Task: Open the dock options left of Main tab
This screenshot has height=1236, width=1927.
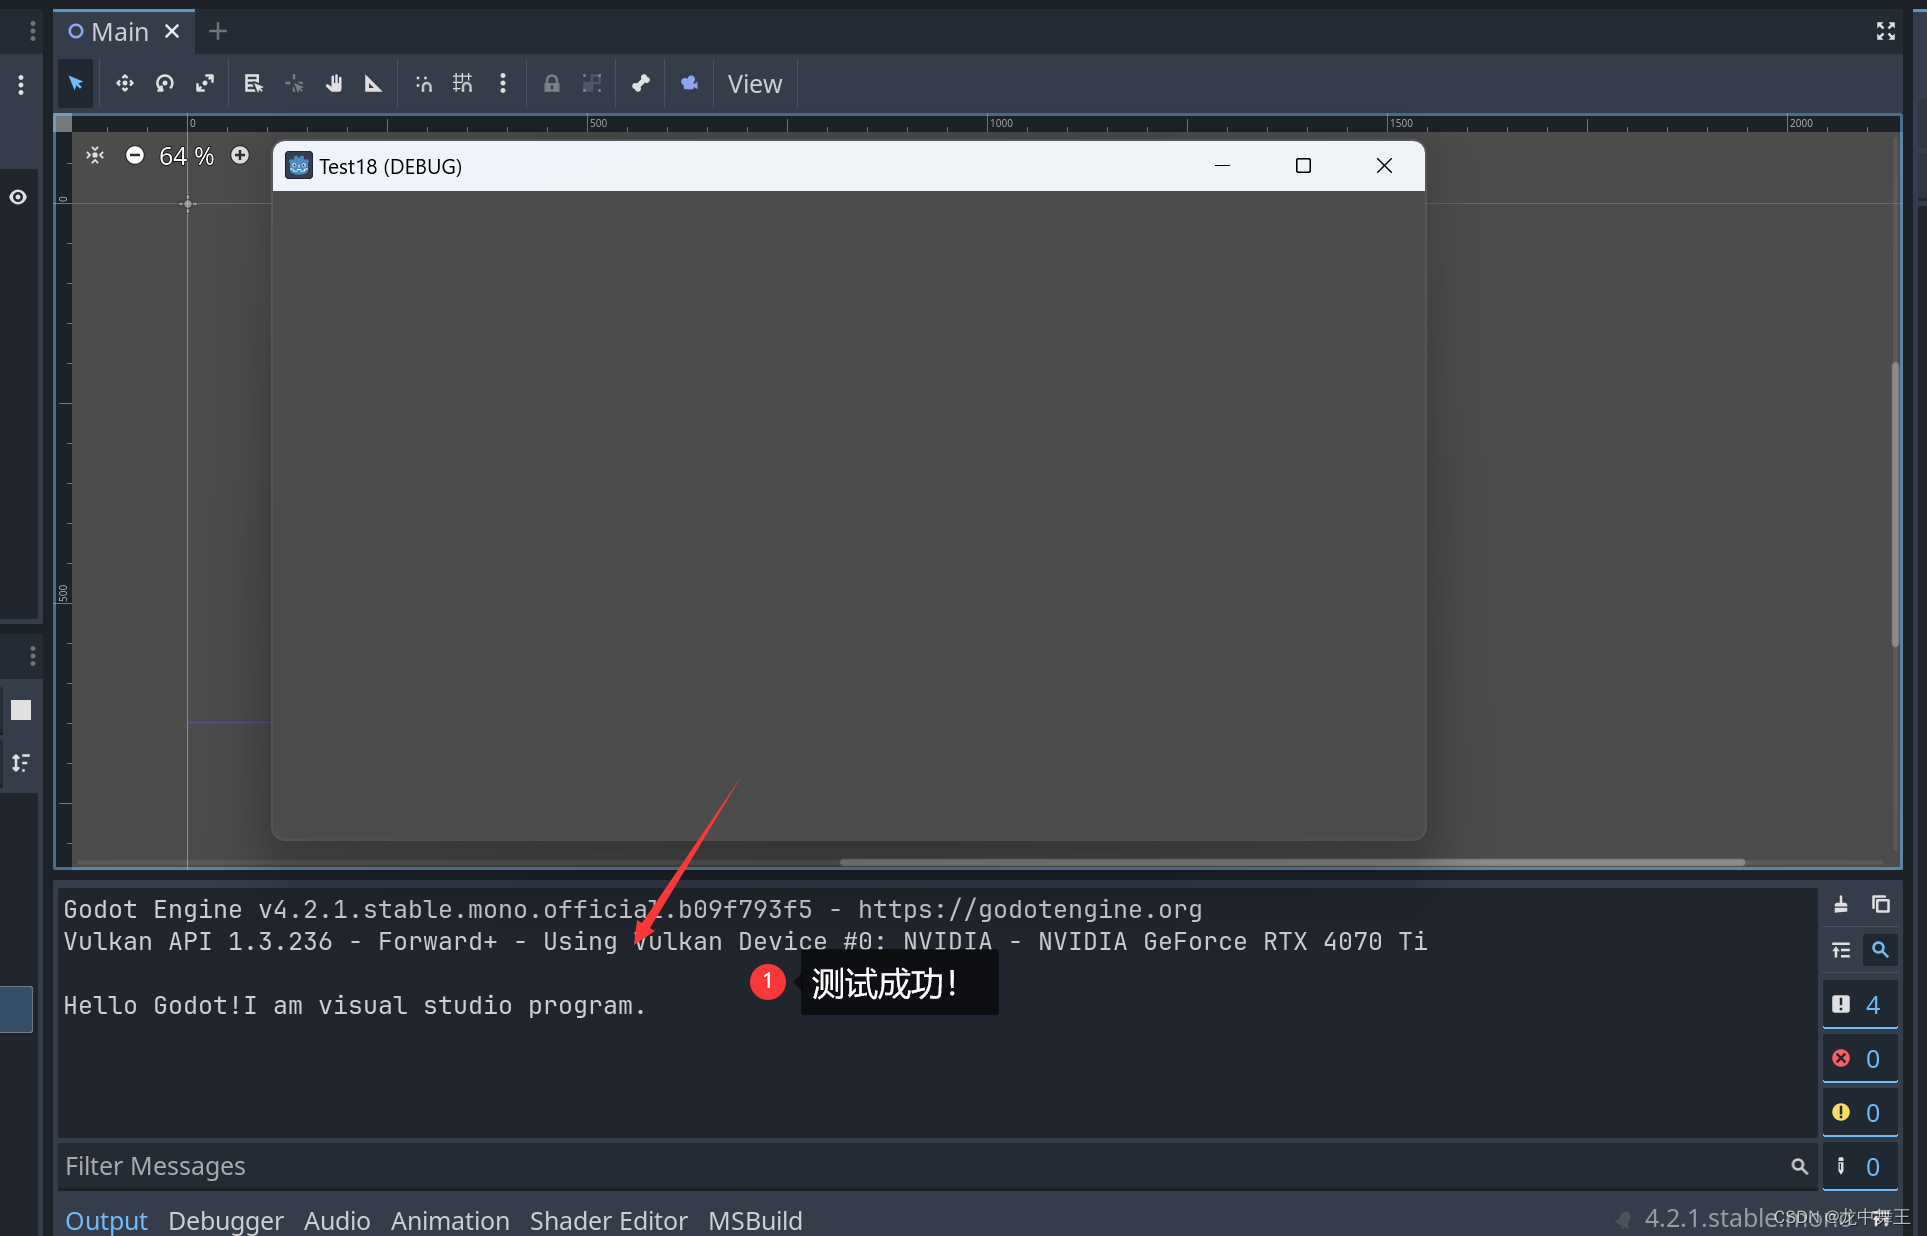Action: coord(33,32)
